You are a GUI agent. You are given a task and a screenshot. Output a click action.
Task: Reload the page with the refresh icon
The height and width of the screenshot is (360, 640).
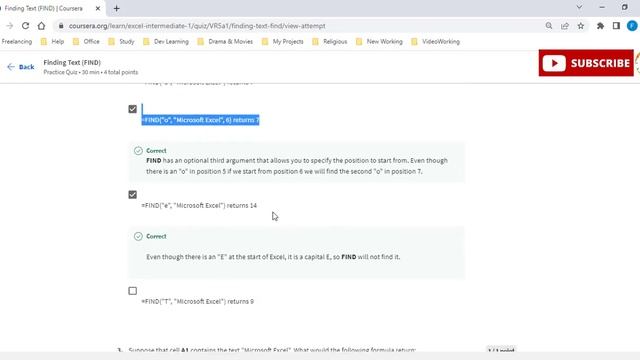point(25,26)
